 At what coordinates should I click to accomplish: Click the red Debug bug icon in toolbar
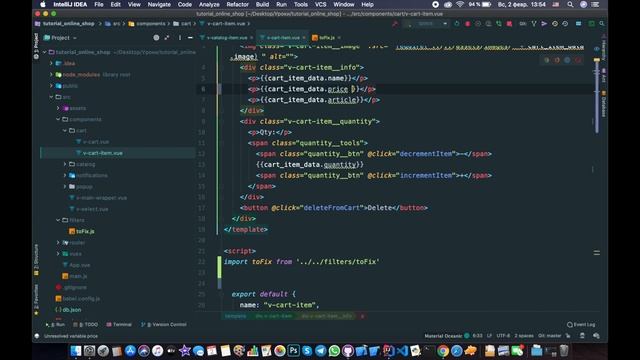pyautogui.click(x=467, y=24)
